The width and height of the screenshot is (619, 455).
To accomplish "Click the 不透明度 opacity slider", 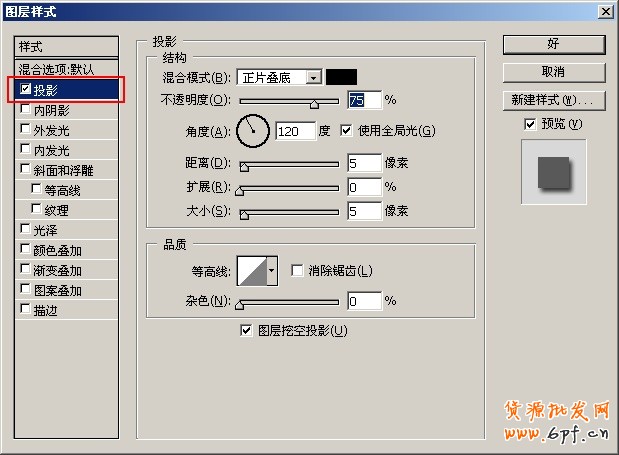I will [290, 102].
